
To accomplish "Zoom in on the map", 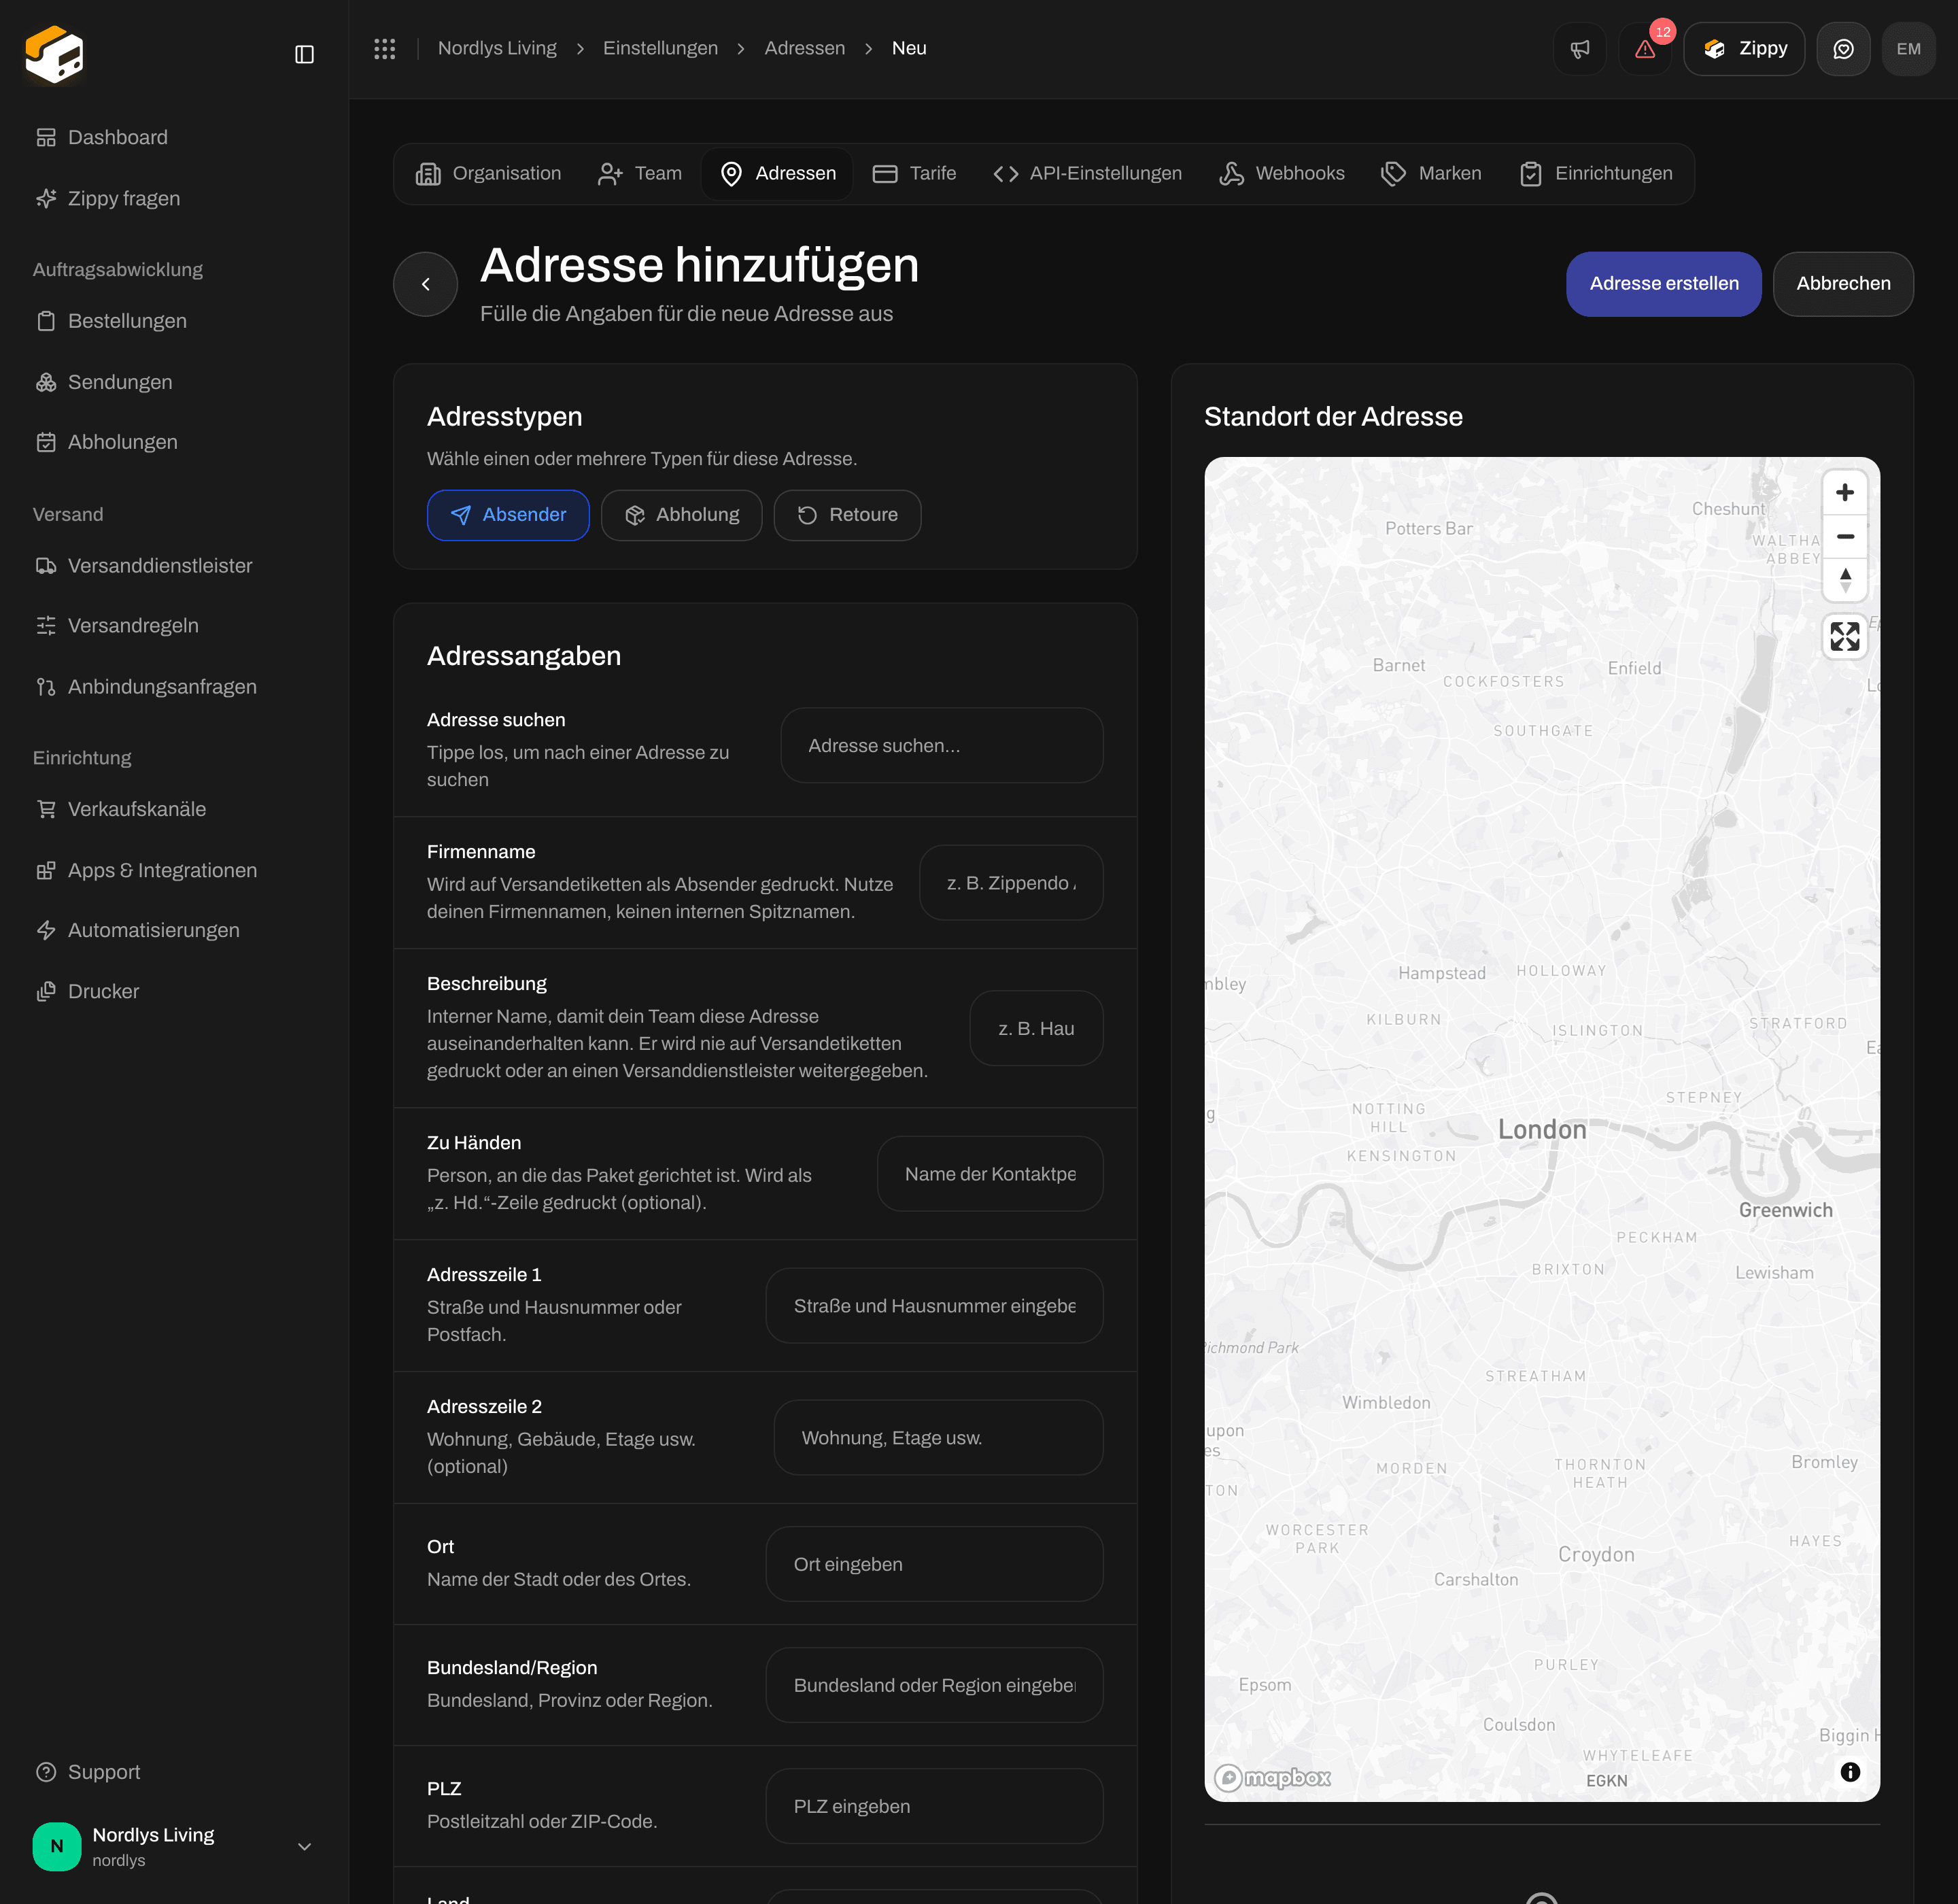I will [x=1845, y=493].
